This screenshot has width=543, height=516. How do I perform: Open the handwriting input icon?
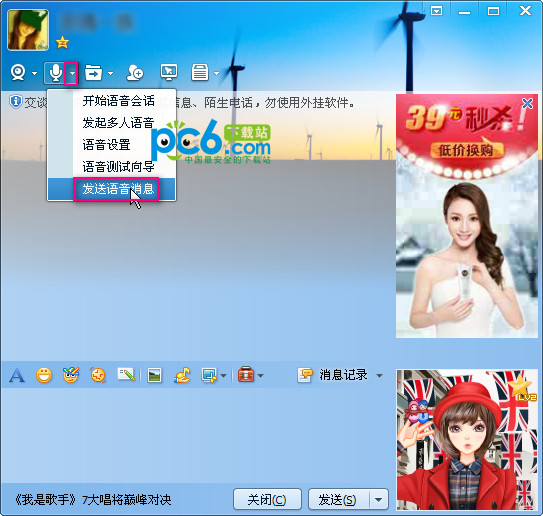[x=126, y=374]
